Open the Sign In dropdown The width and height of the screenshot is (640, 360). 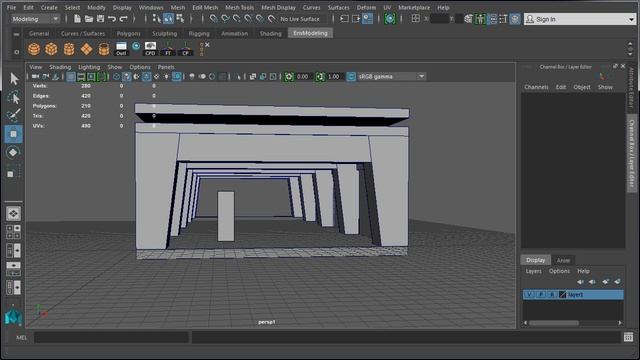pos(580,19)
